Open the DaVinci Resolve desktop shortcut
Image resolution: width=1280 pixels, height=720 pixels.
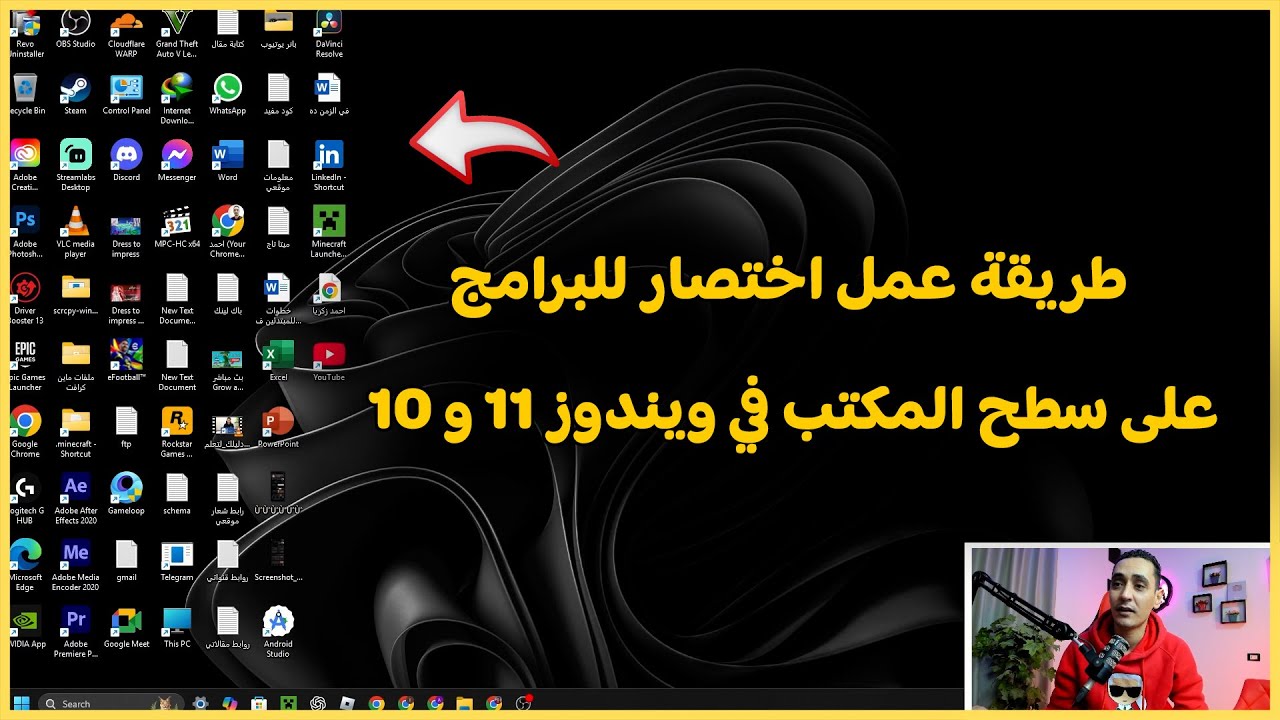point(329,33)
